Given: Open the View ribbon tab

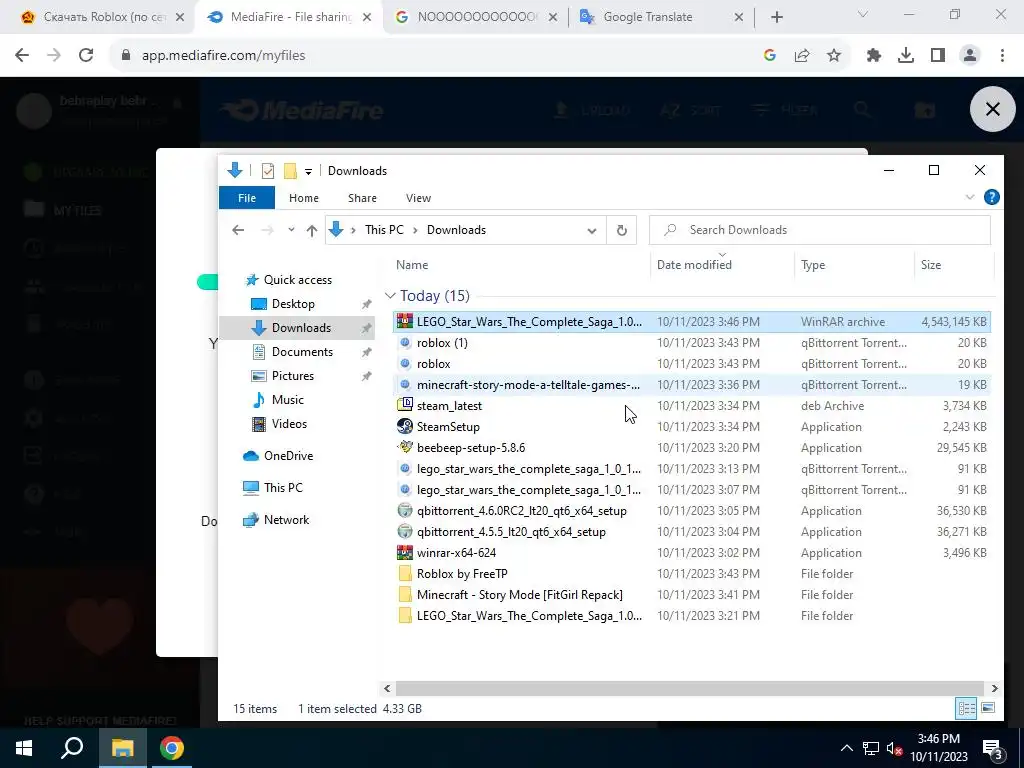Looking at the screenshot, I should point(418,198).
